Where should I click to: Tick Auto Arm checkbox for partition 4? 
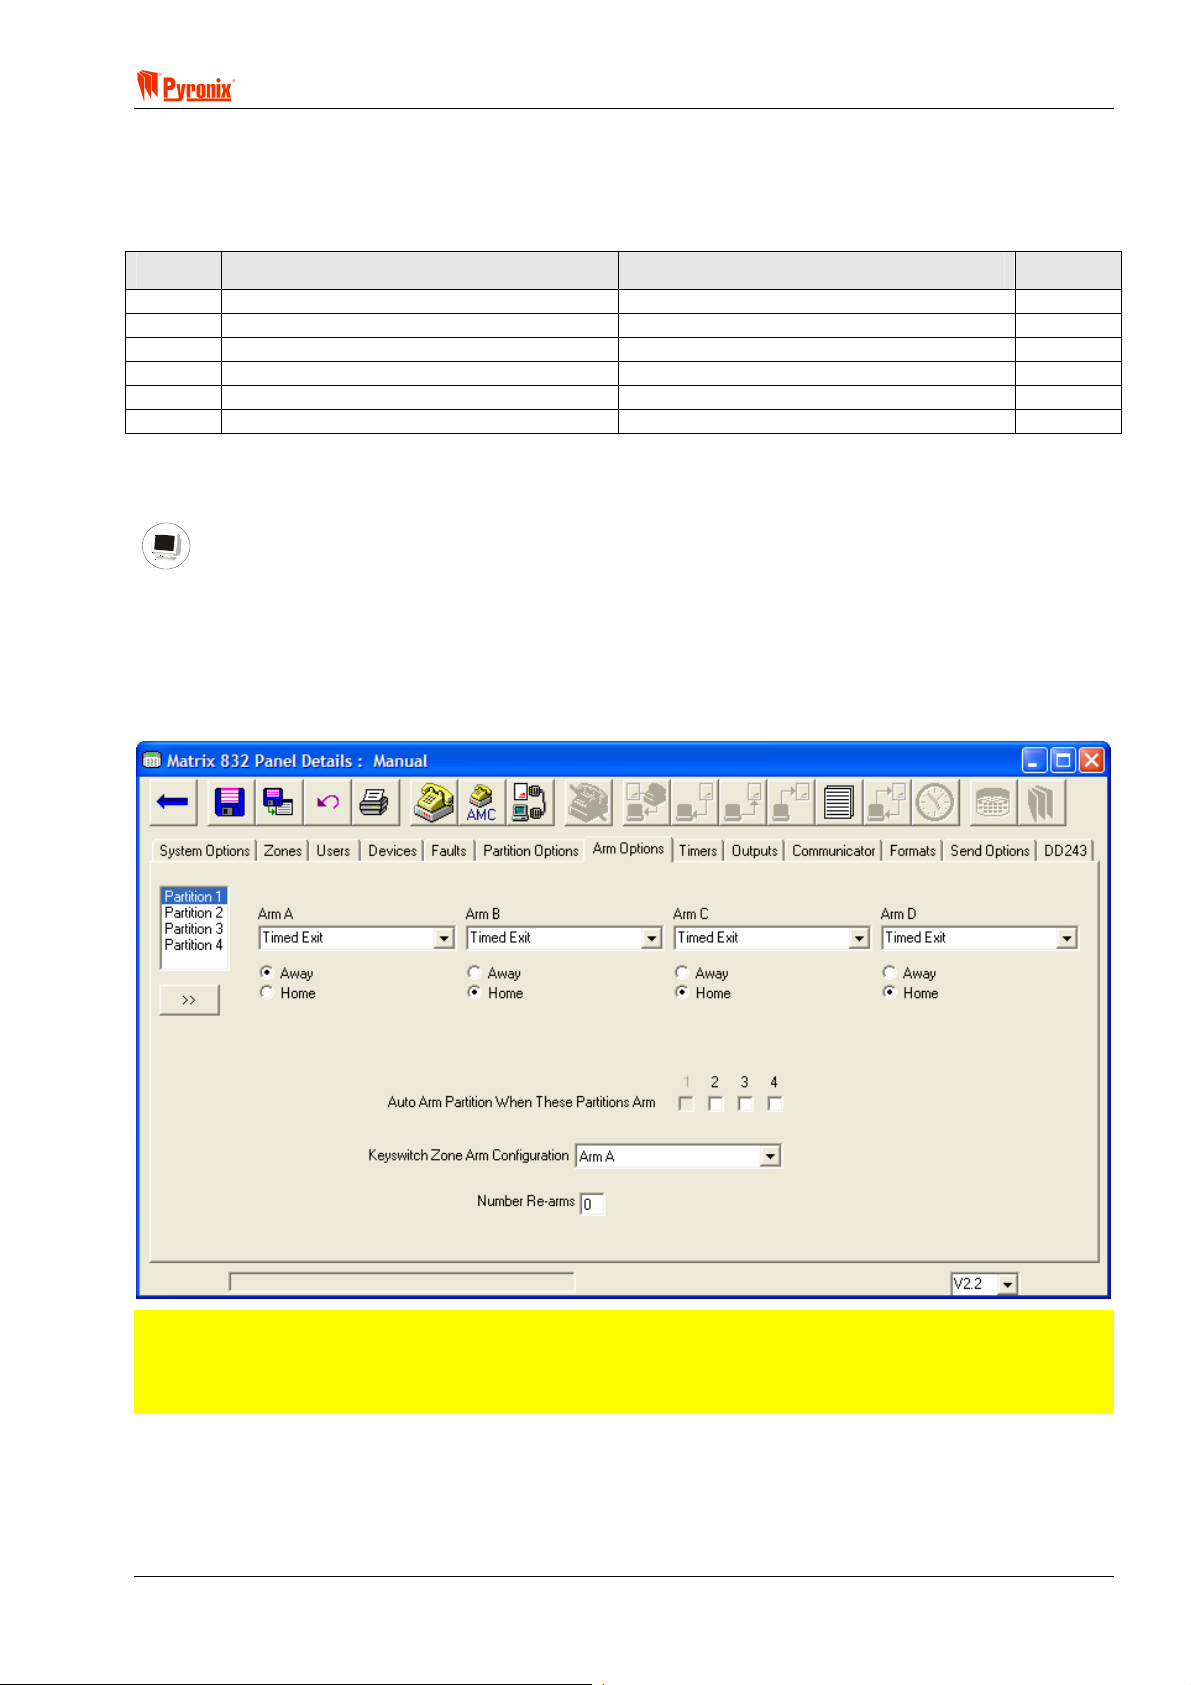(775, 1104)
